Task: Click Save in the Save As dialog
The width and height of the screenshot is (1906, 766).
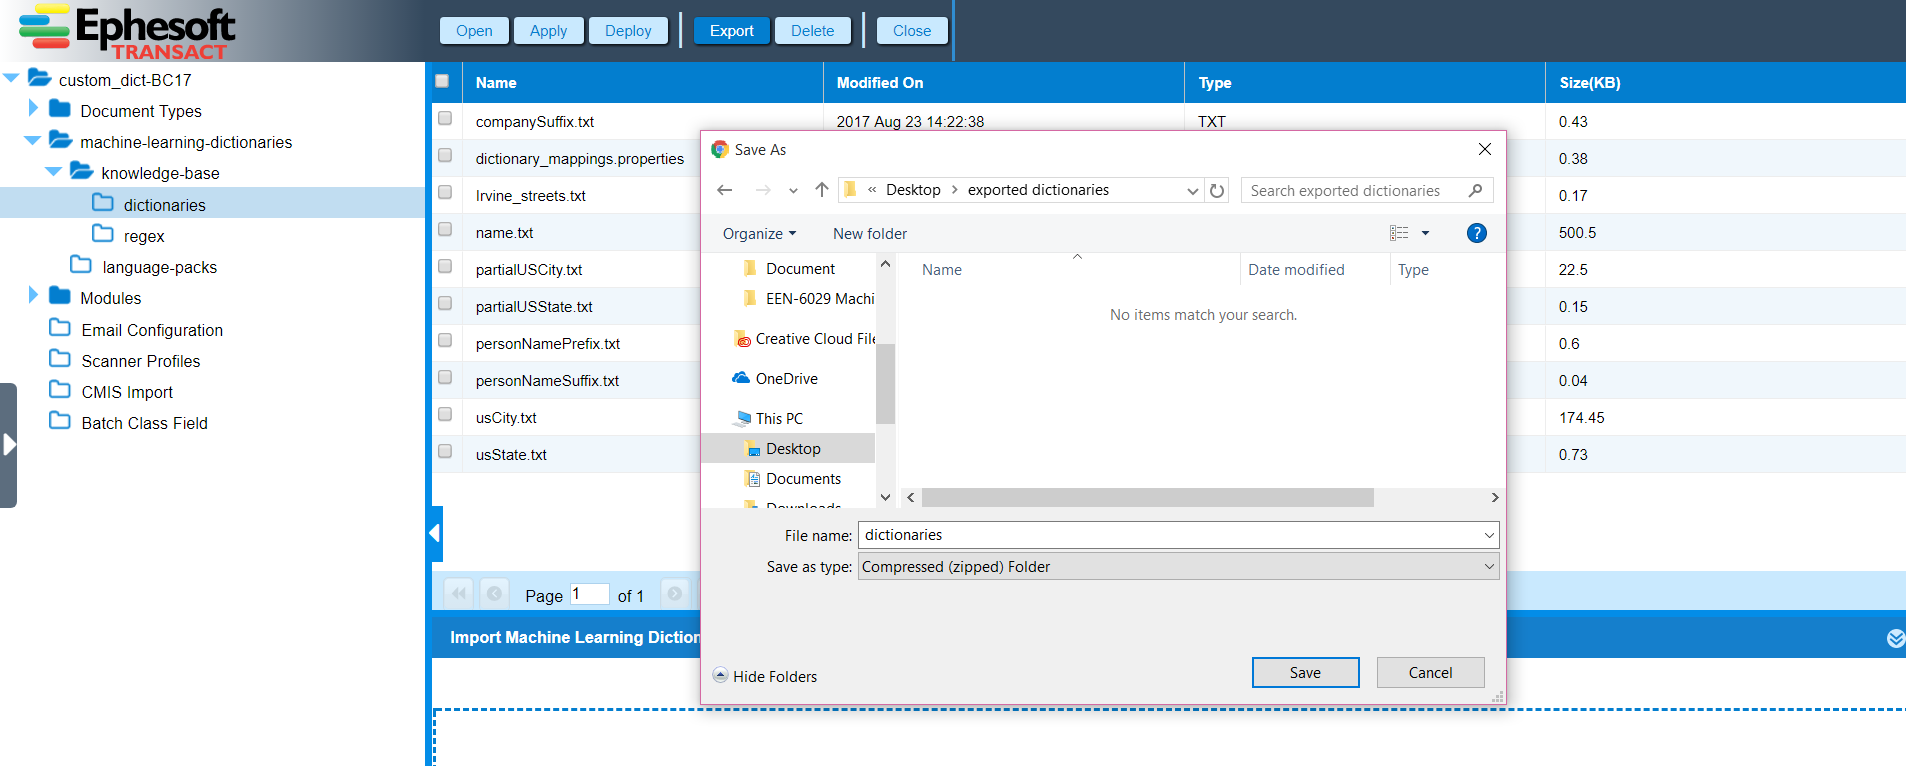Action: [x=1305, y=673]
